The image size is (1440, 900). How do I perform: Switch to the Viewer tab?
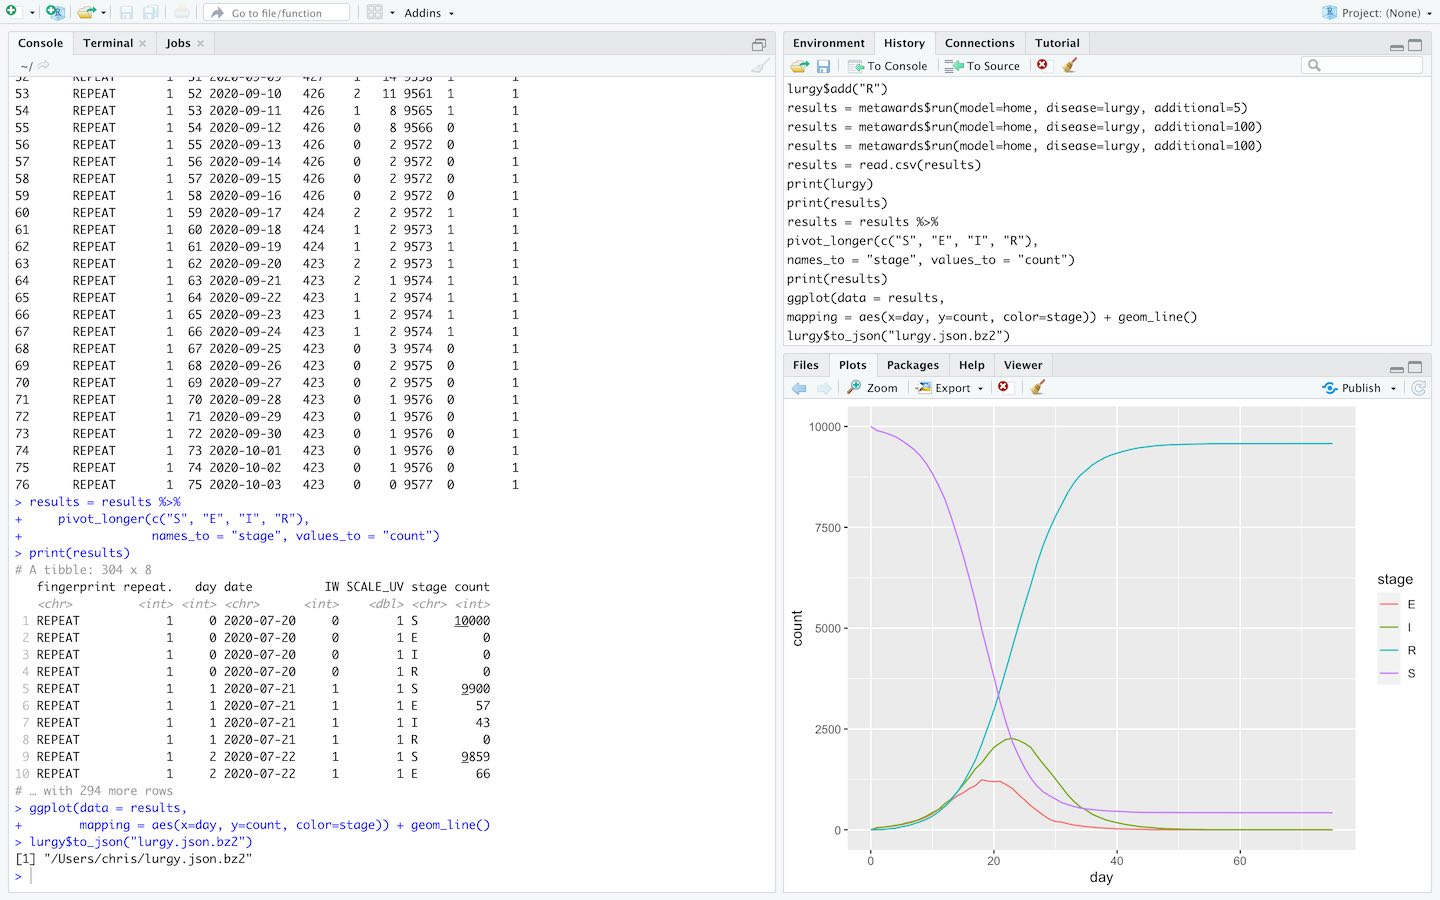(1023, 365)
